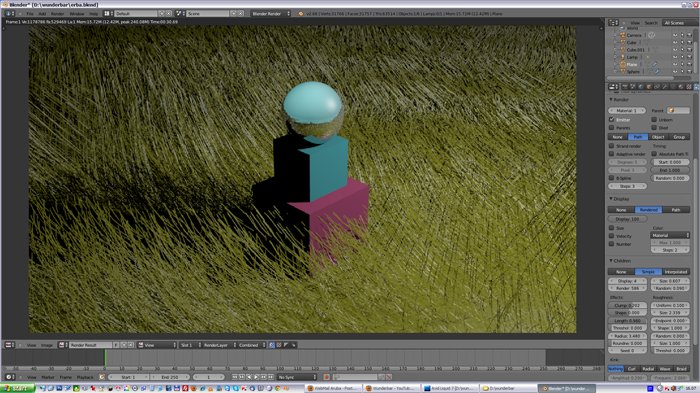Select Group render type button
The width and height of the screenshot is (700, 393).
click(679, 137)
